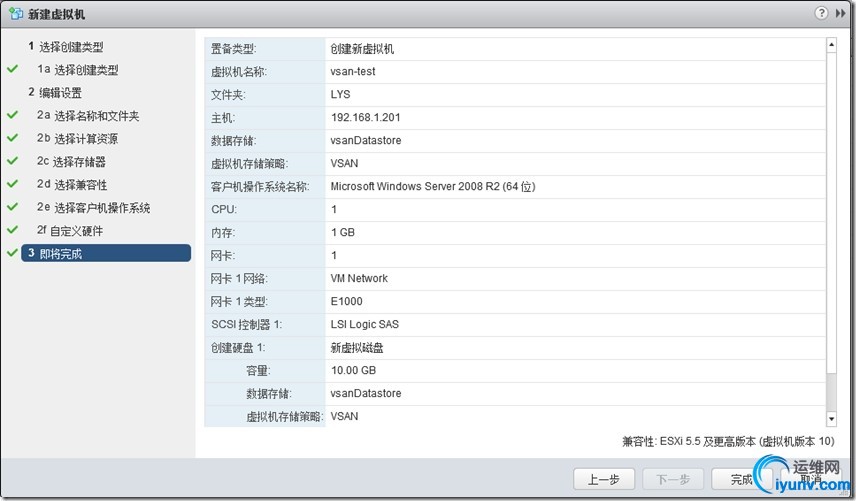This screenshot has width=856, height=501.
Task: Click the green checkmark beside step 2f
Action: click(x=12, y=230)
